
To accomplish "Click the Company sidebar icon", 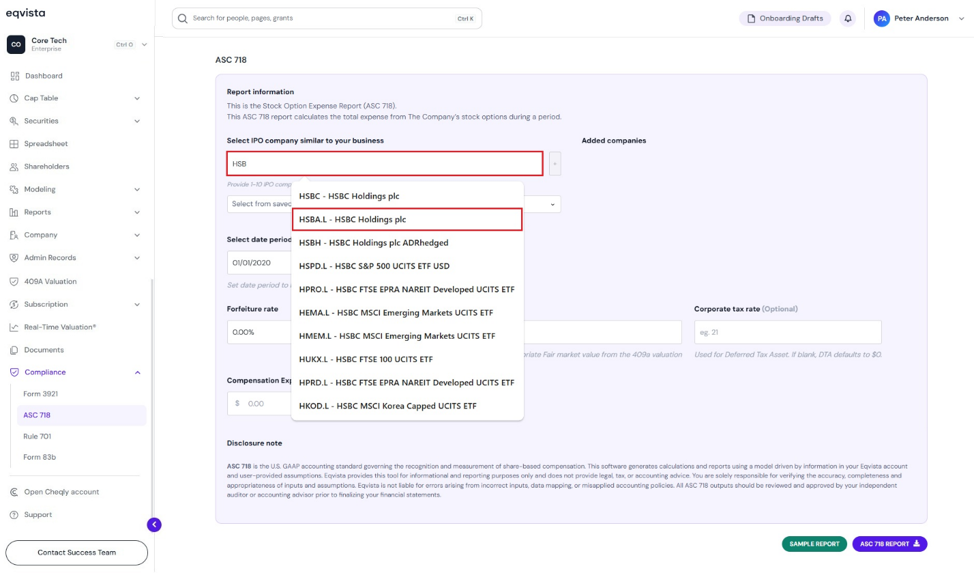I will point(14,235).
